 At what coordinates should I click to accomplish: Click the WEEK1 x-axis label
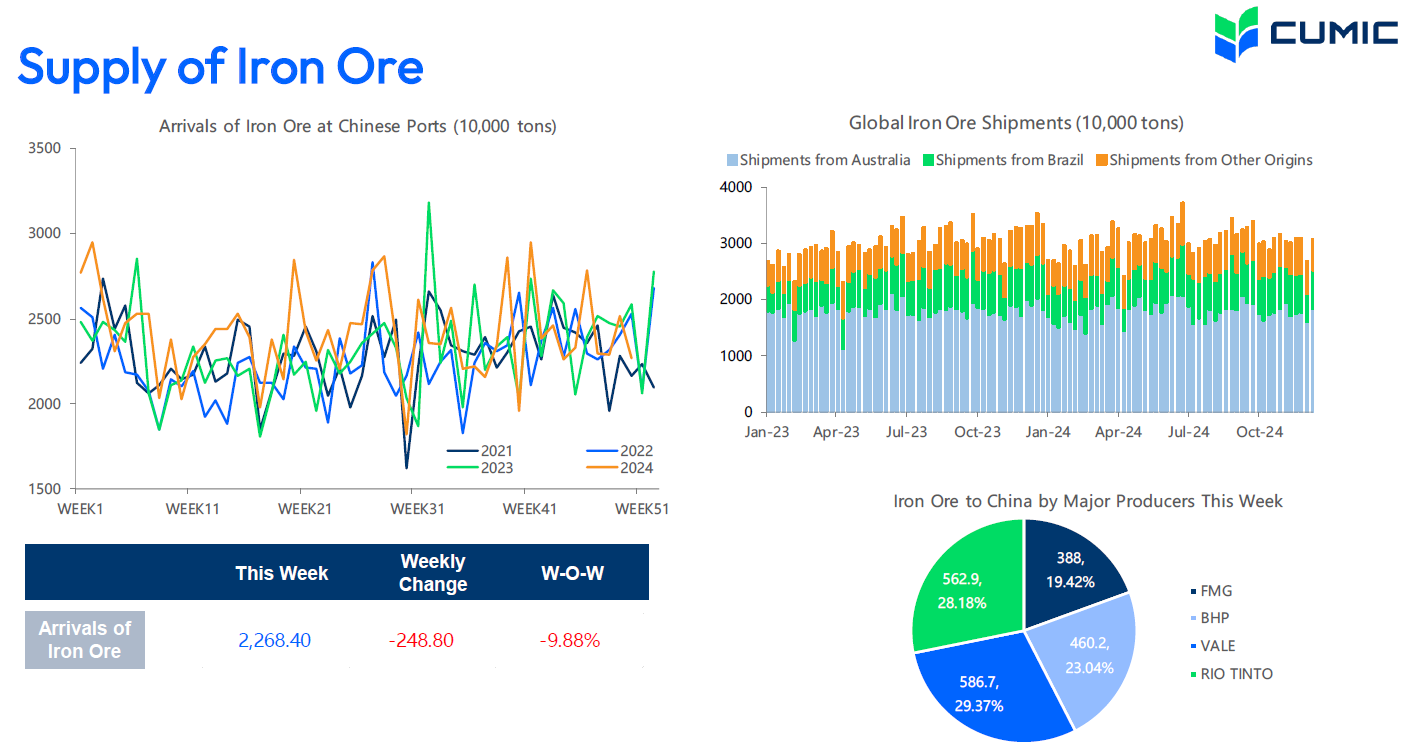81,508
